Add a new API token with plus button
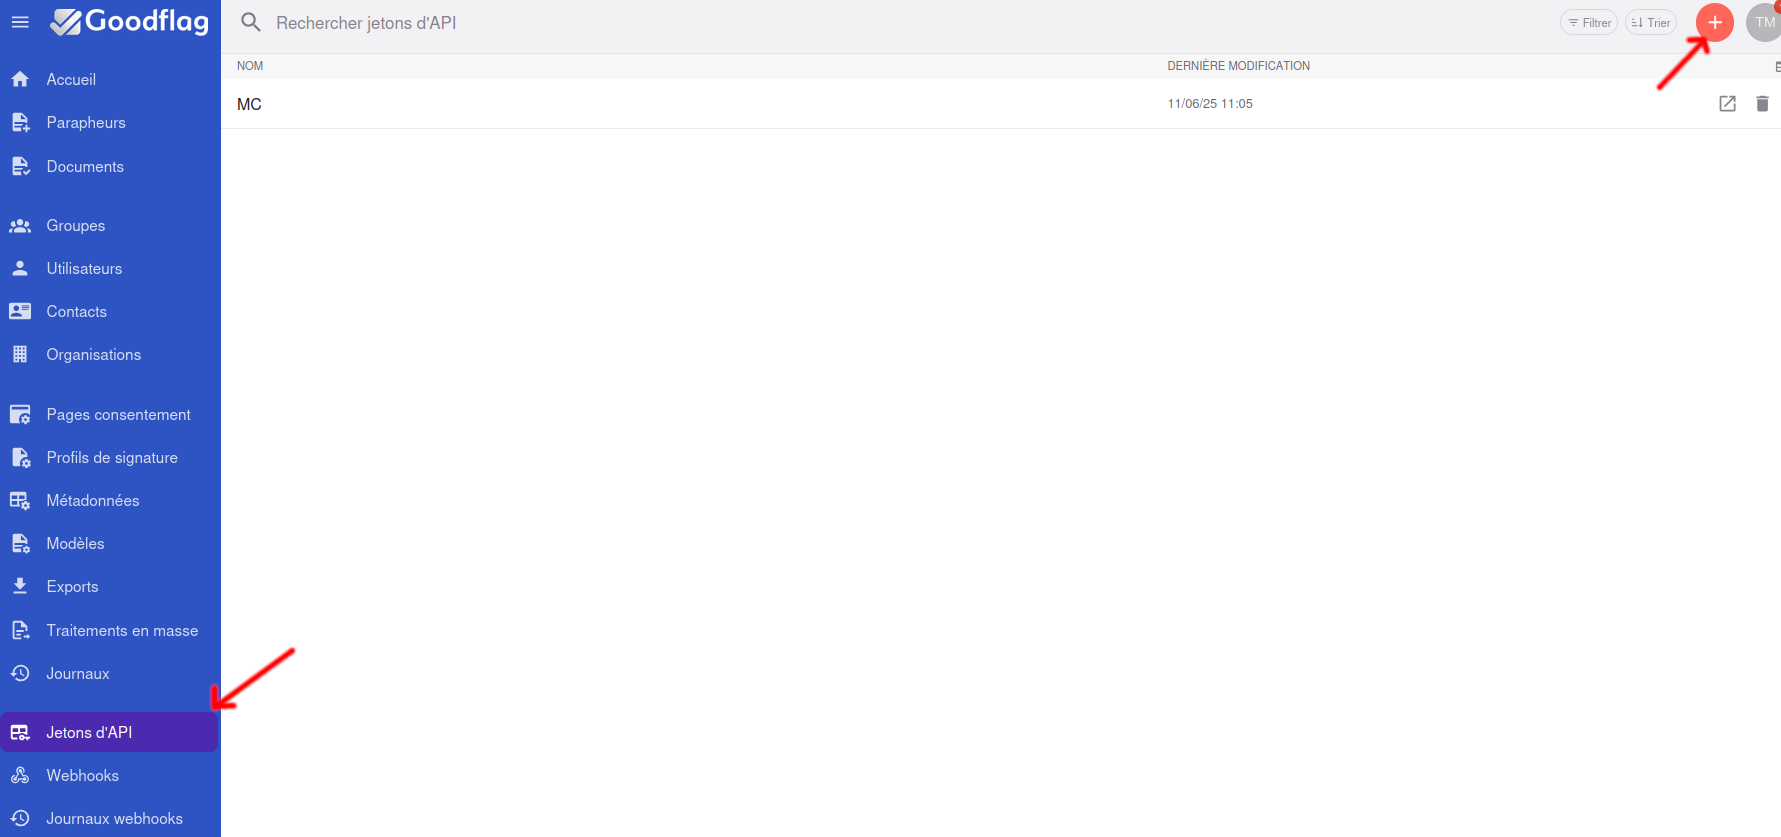 1714,22
